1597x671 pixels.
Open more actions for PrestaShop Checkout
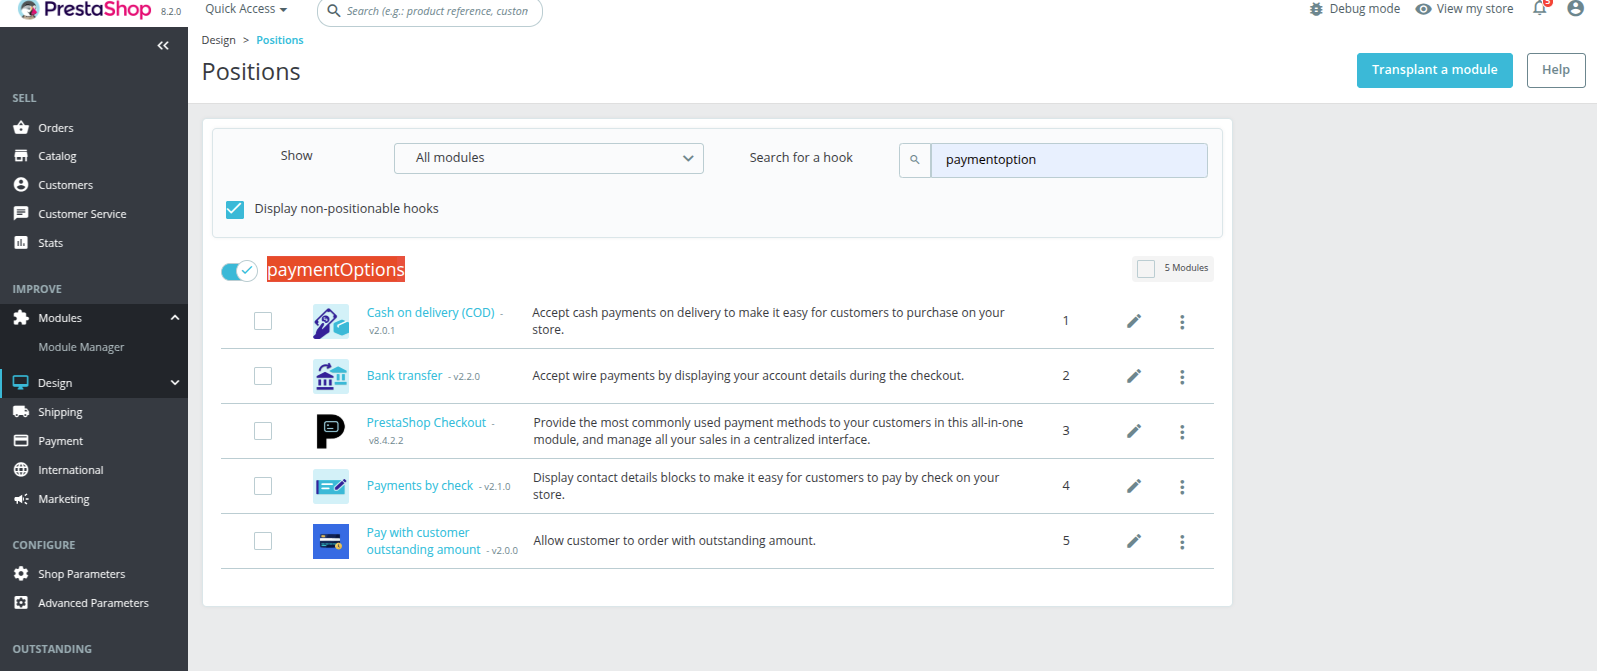tap(1182, 432)
